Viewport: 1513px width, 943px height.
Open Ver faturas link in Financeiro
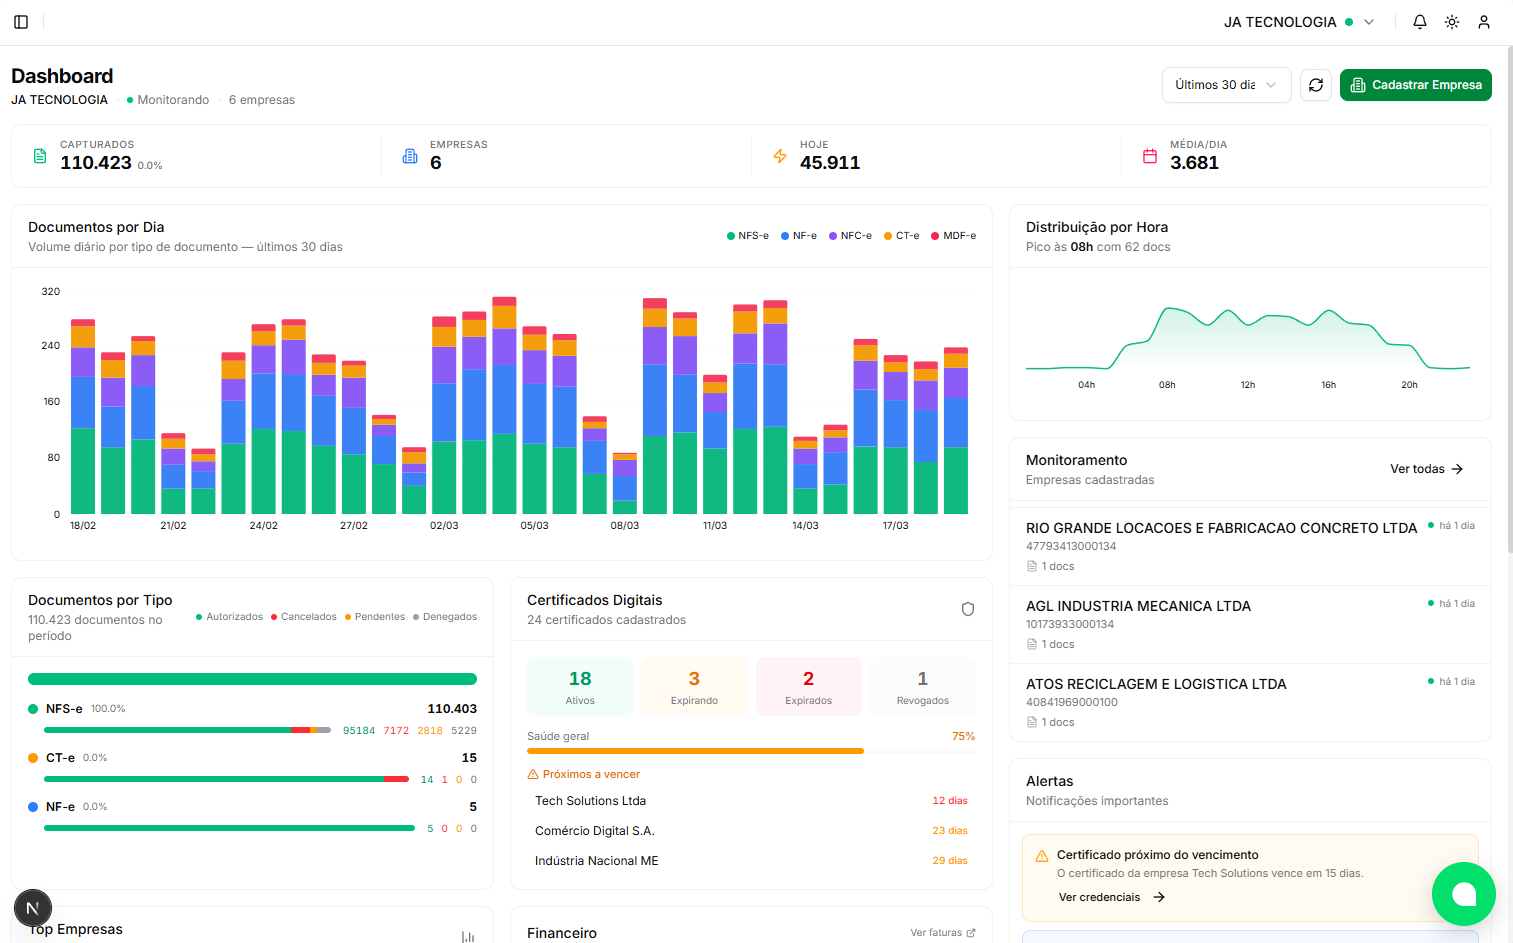click(x=943, y=933)
